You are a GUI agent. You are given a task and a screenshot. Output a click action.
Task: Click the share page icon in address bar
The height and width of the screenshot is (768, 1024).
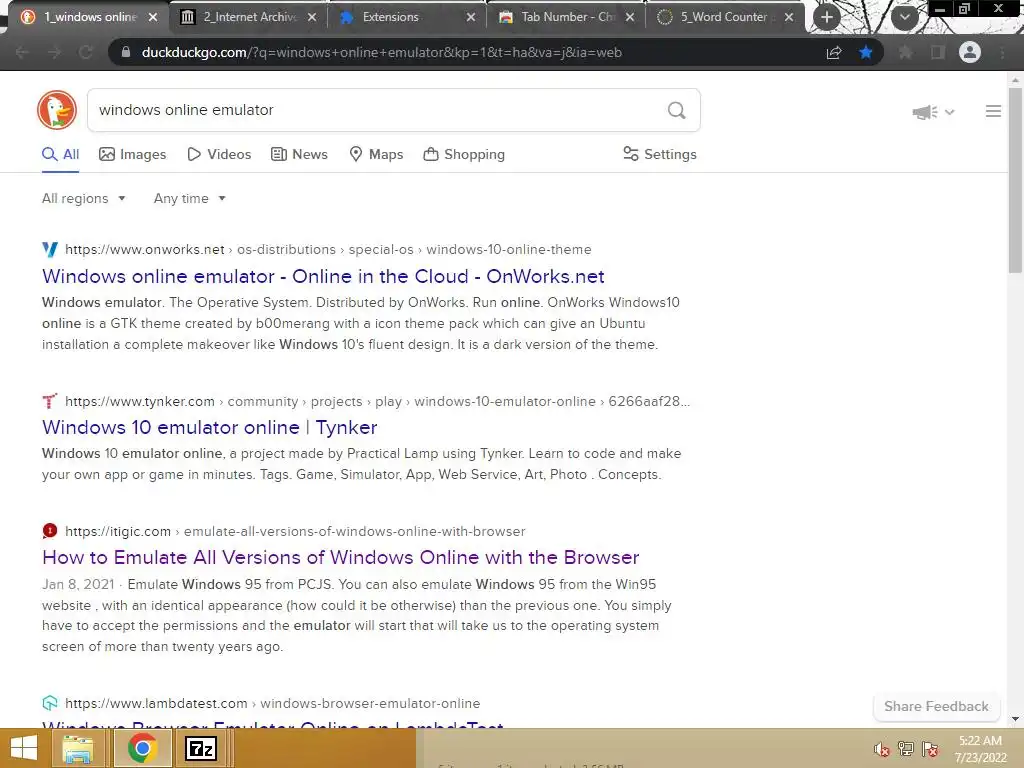pyautogui.click(x=834, y=52)
